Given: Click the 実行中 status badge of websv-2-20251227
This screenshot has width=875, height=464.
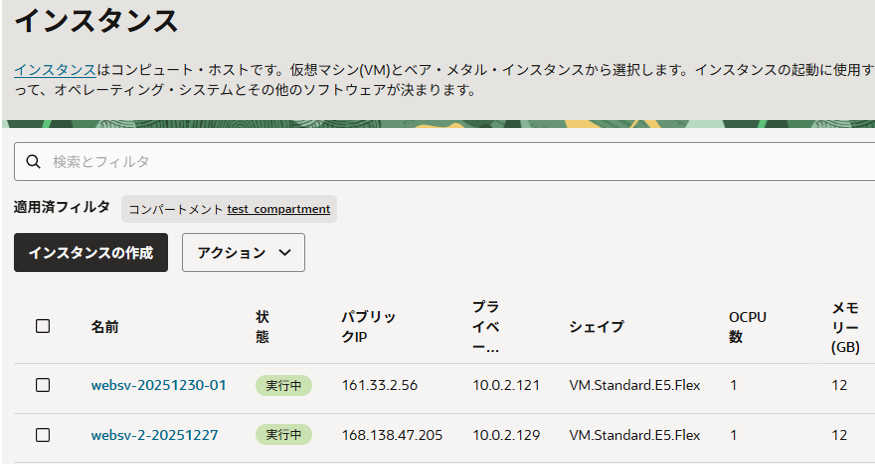Looking at the screenshot, I should click(x=283, y=435).
